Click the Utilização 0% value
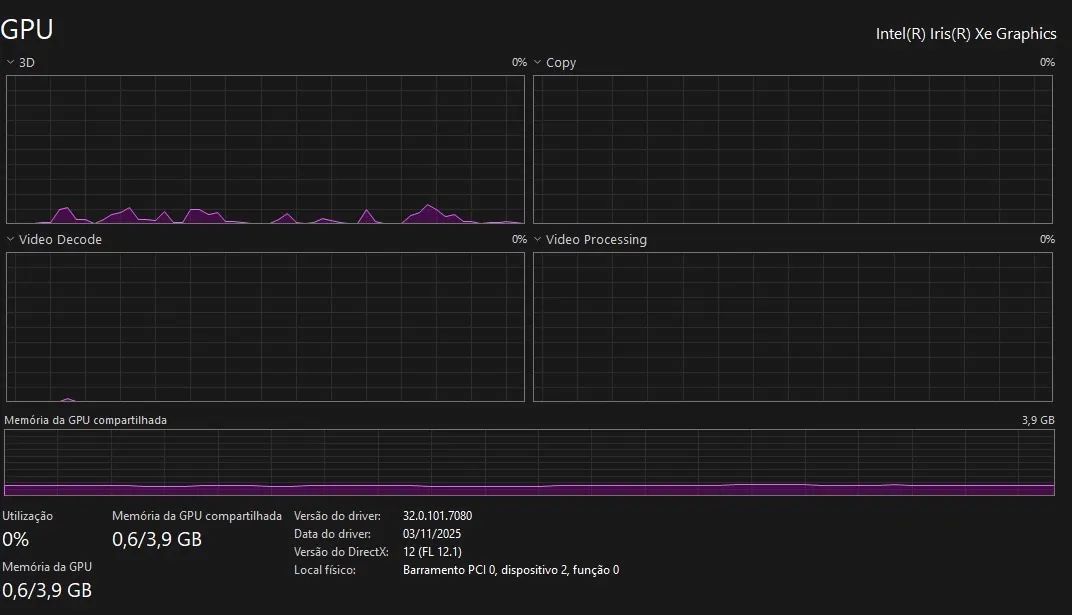Image resolution: width=1072 pixels, height=615 pixels. tap(16, 539)
